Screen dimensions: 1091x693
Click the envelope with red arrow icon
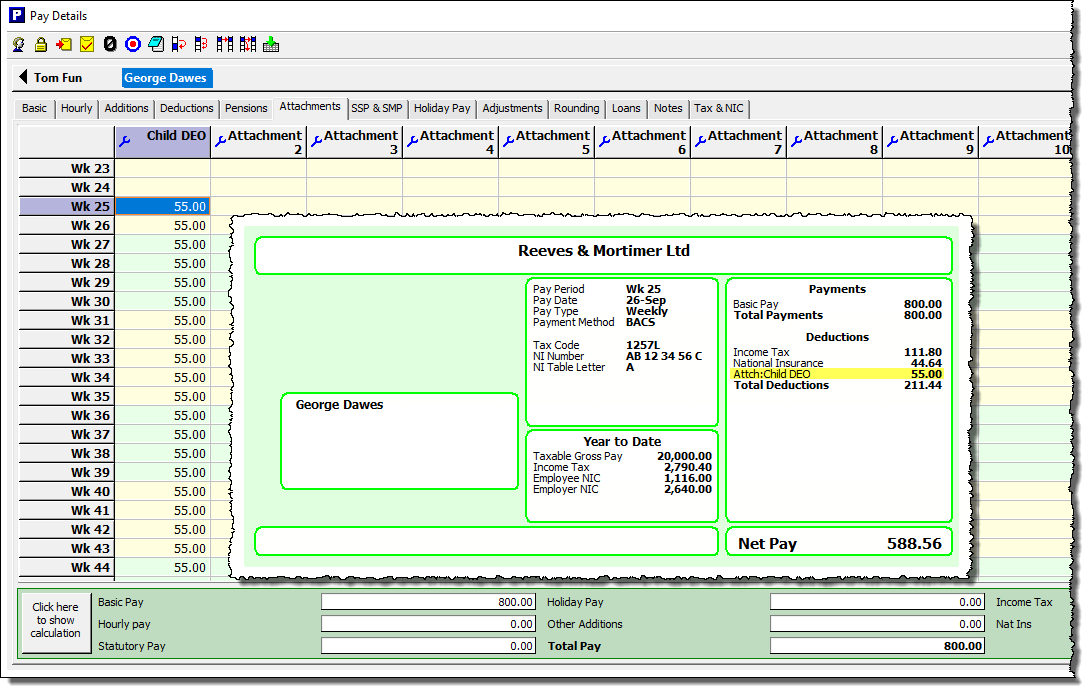click(x=64, y=45)
